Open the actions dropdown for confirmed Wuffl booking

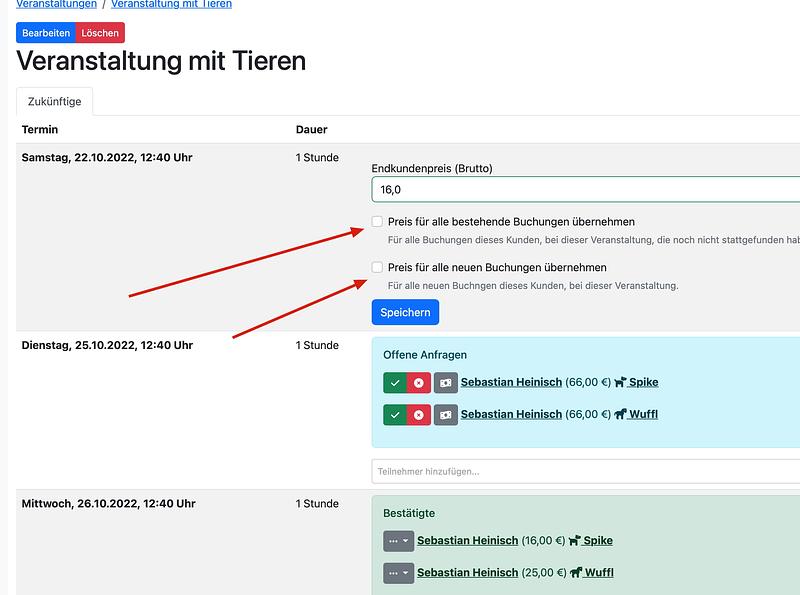[398, 573]
